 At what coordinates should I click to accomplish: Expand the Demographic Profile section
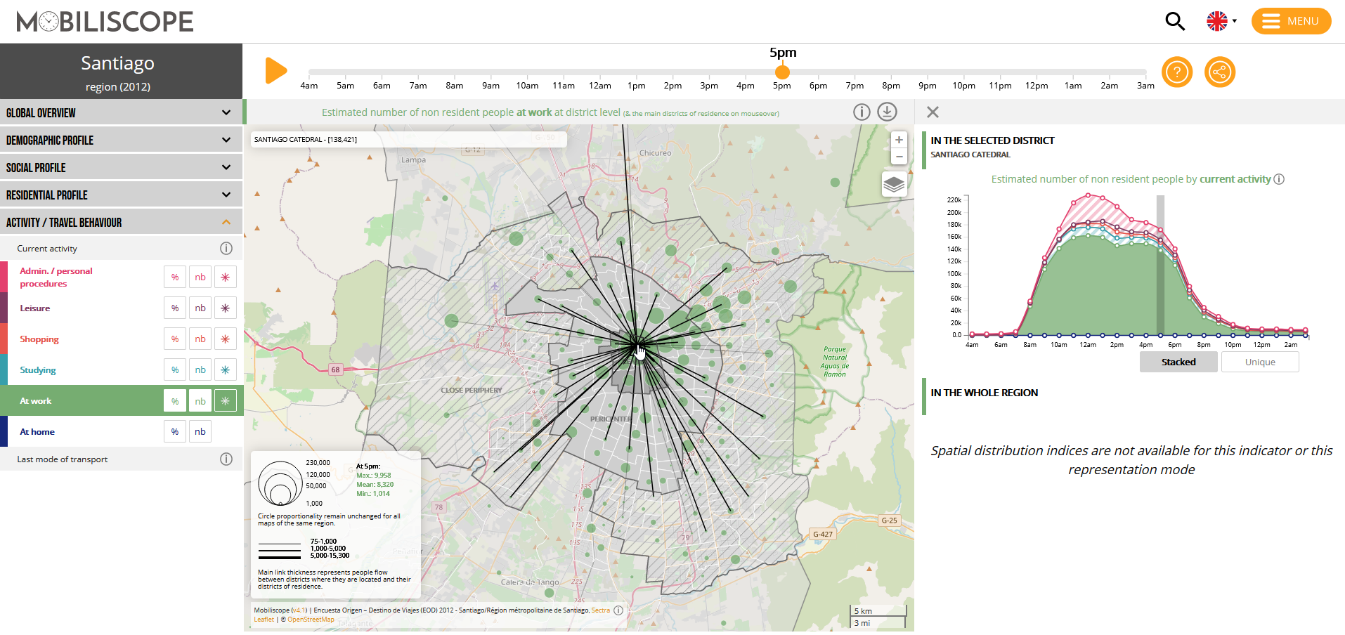[x=120, y=140]
